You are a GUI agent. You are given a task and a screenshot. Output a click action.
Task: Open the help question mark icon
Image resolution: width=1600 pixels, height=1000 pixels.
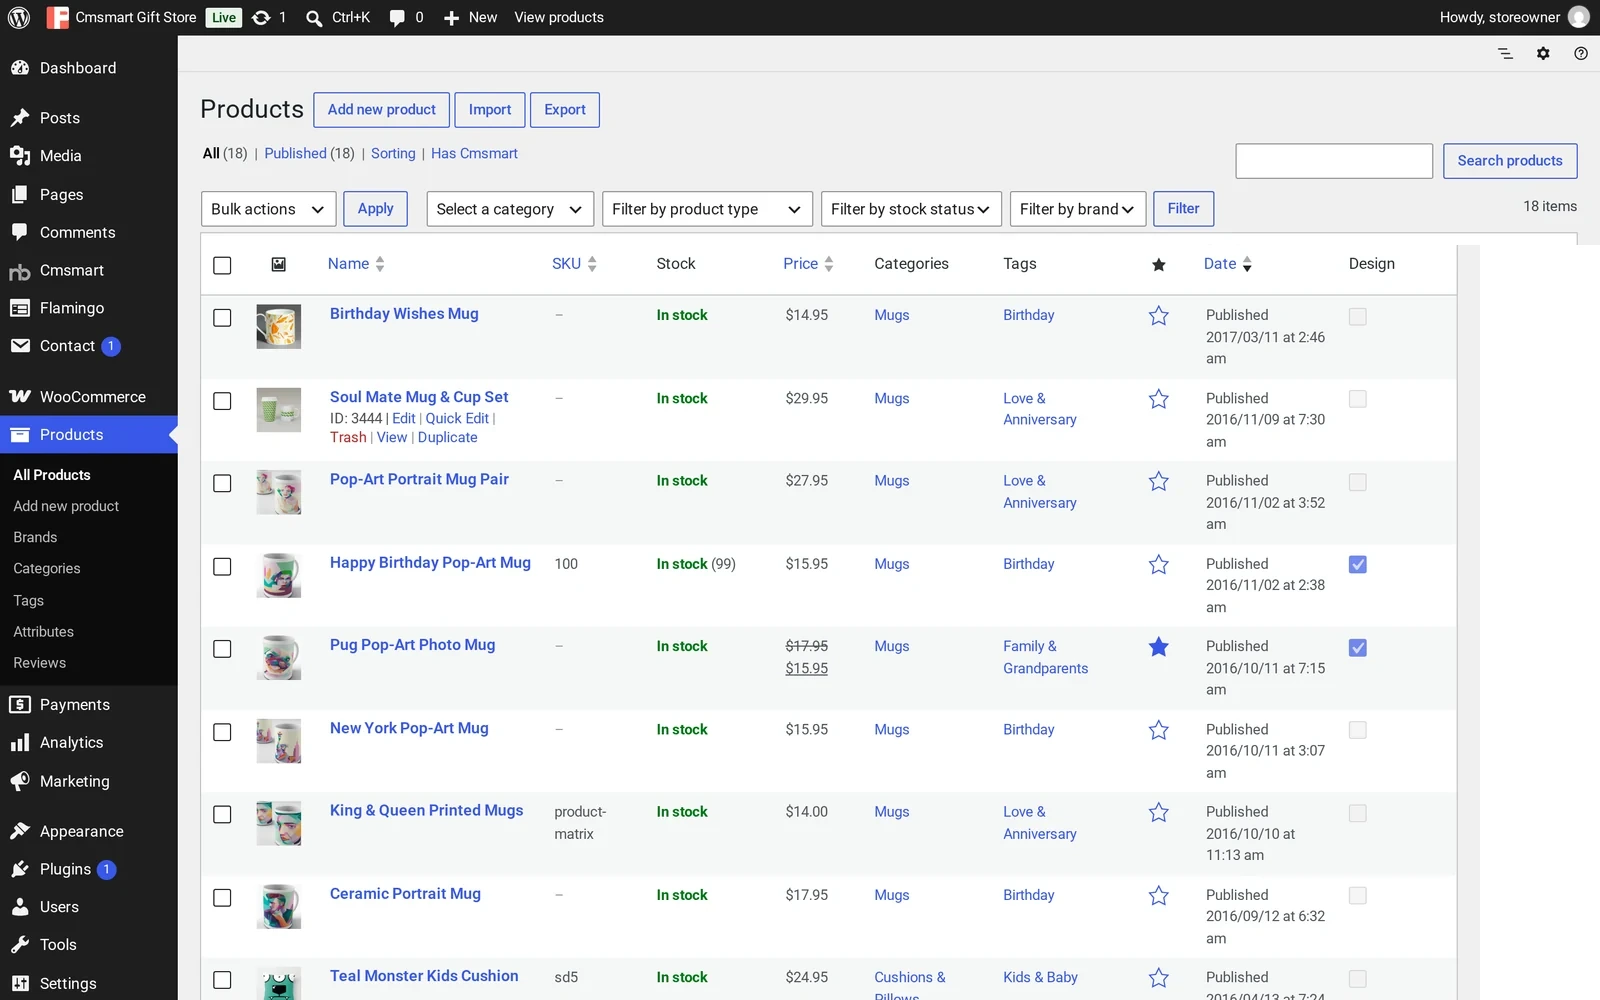[x=1581, y=53]
